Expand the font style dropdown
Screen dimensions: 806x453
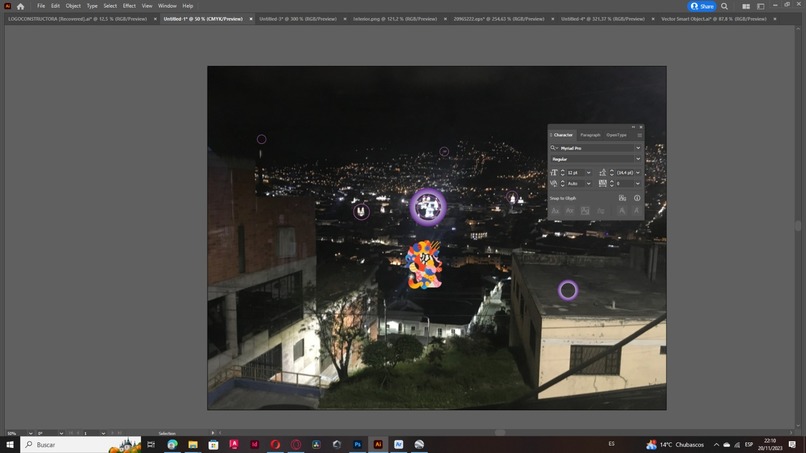[638, 159]
